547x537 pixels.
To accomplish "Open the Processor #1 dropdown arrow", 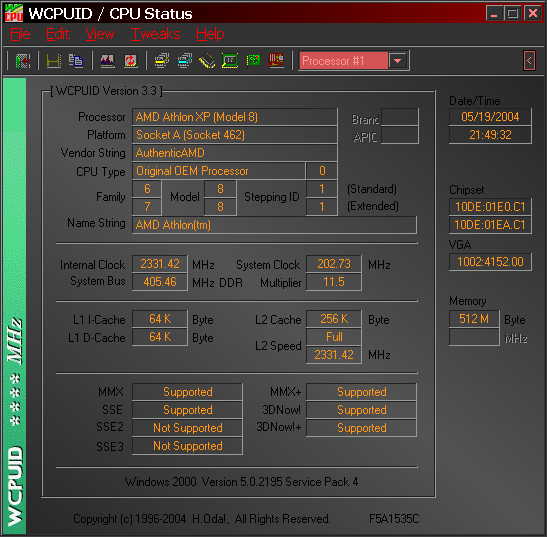I will (397, 61).
